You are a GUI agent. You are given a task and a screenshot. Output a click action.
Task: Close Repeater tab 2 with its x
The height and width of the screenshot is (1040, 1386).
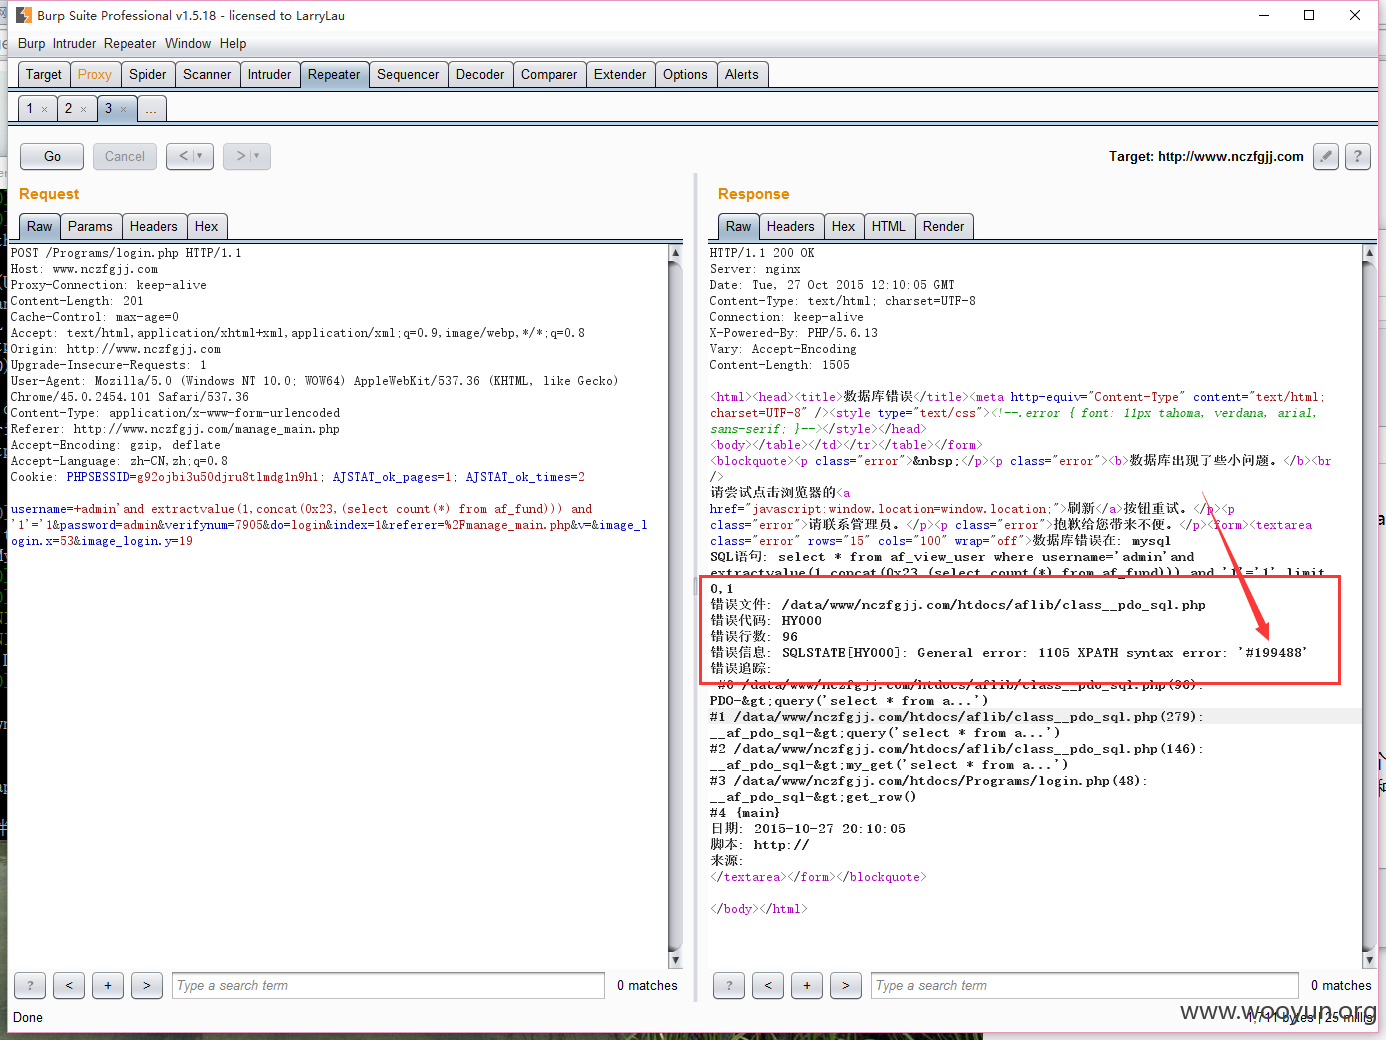[x=84, y=109]
